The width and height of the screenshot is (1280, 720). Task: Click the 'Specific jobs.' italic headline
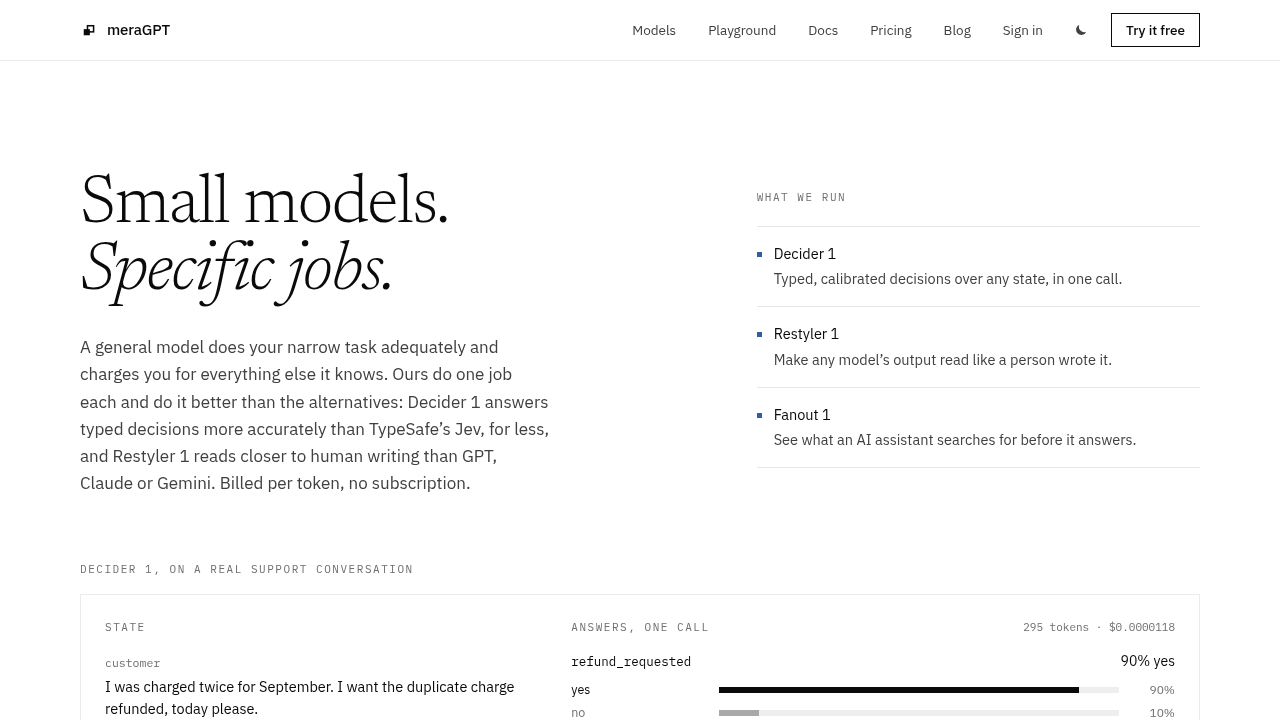pyautogui.click(x=236, y=268)
